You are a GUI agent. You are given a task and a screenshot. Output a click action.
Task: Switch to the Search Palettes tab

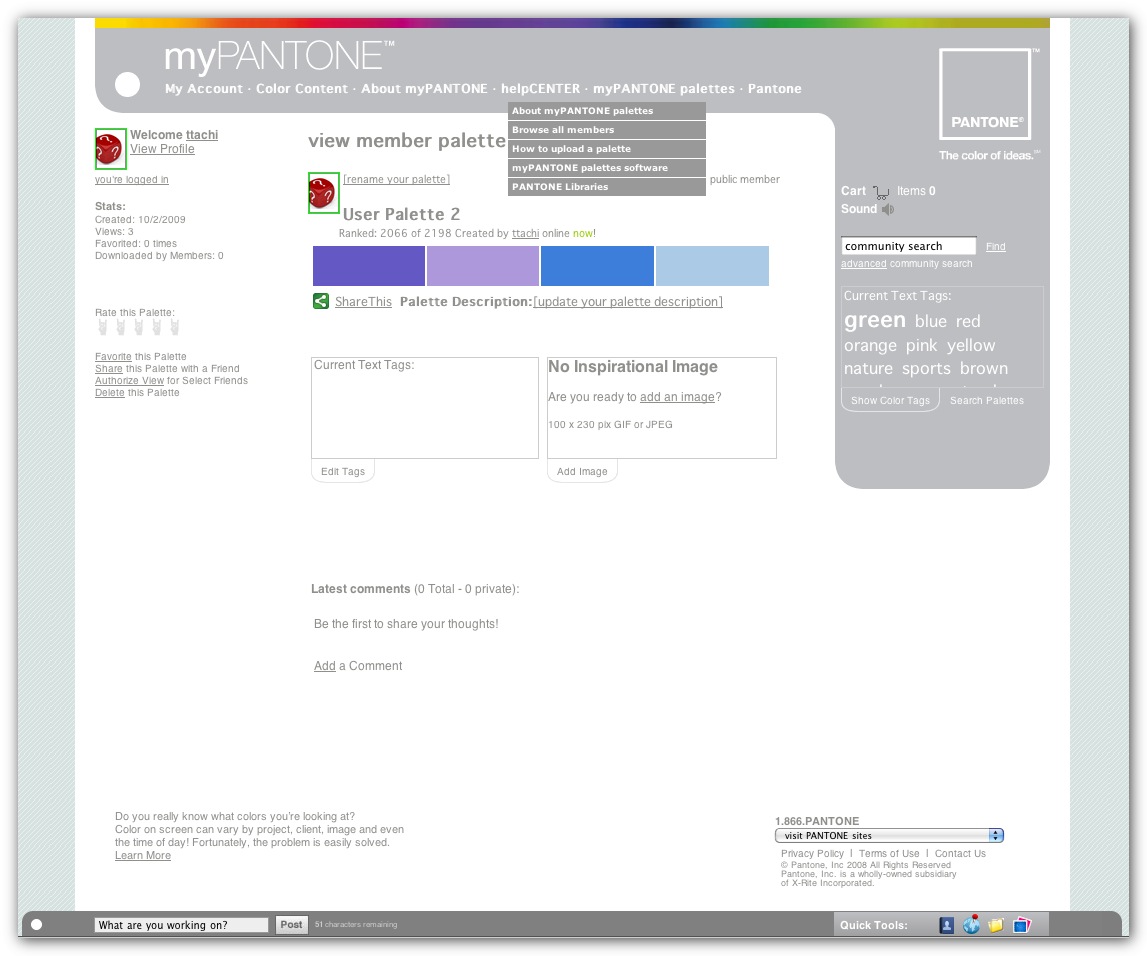(987, 401)
